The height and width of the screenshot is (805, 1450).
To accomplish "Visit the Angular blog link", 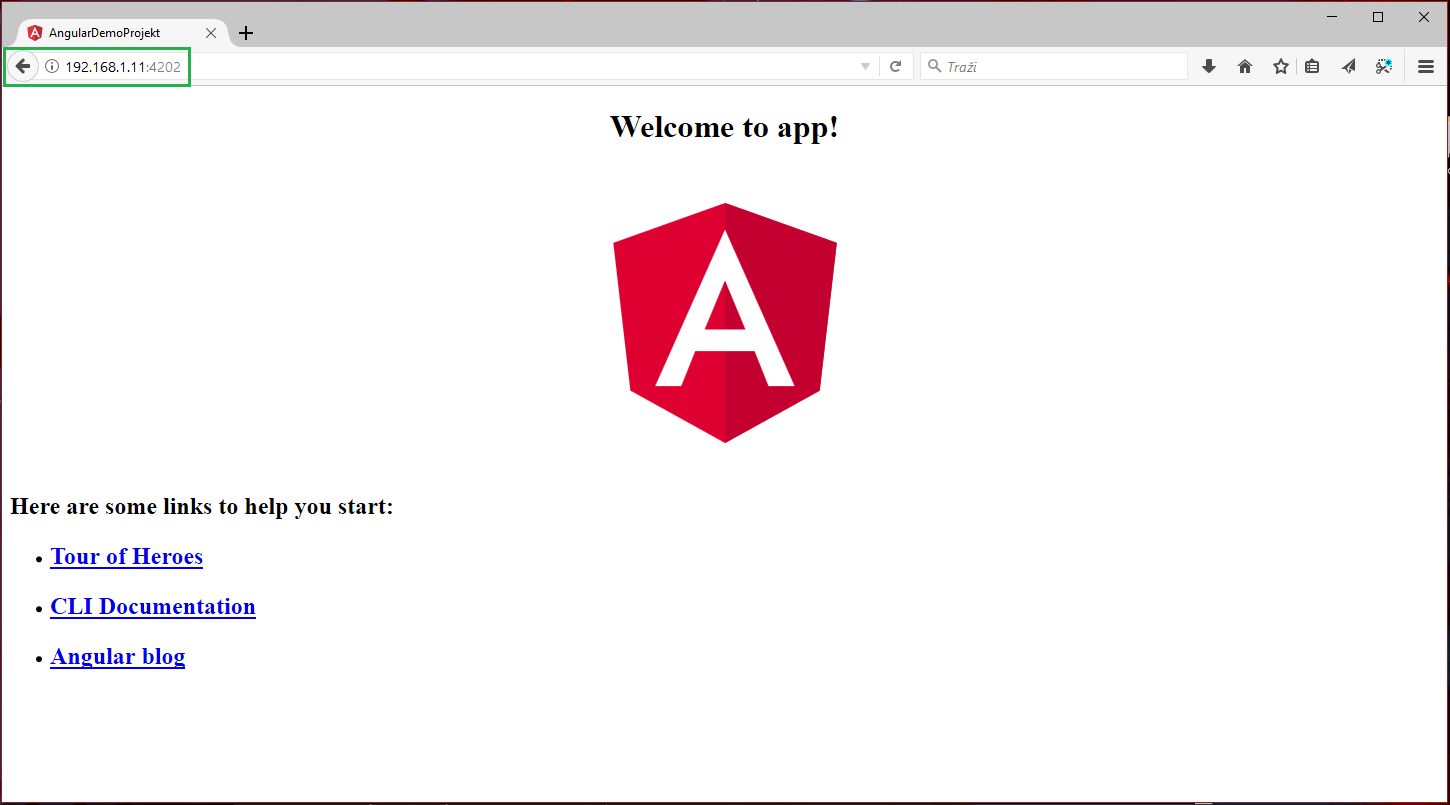I will (117, 657).
